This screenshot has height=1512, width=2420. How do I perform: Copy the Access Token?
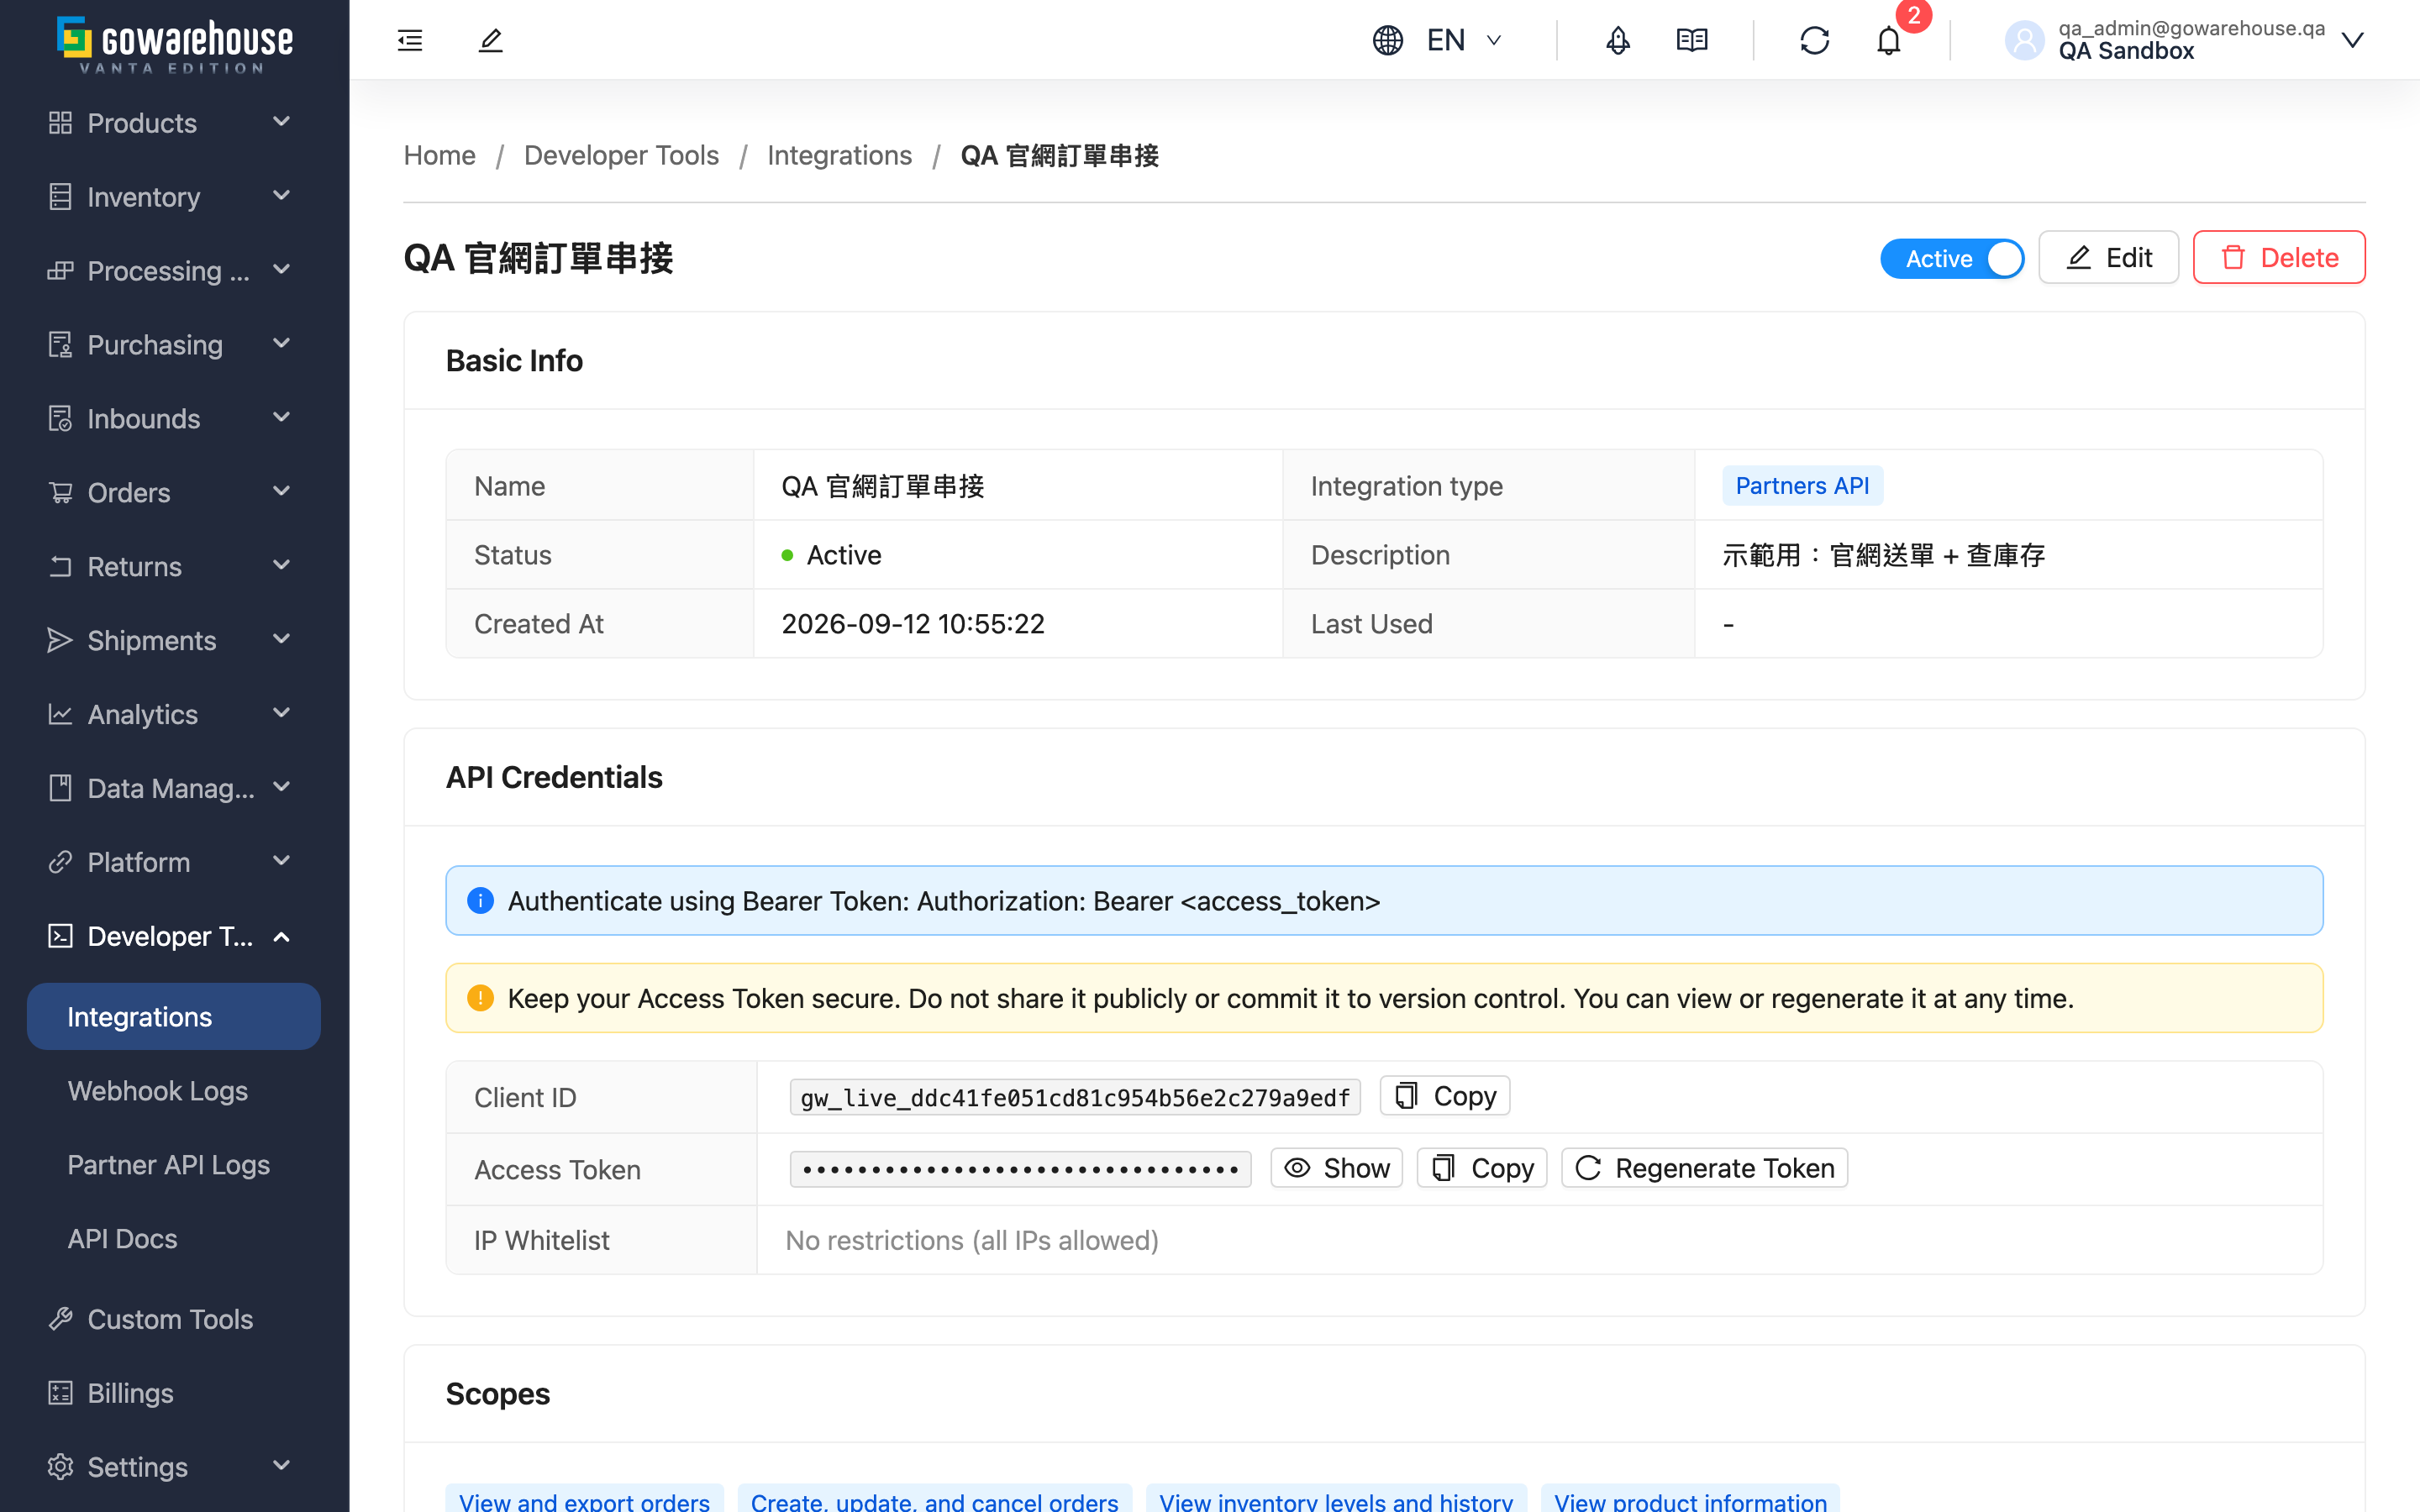coord(1482,1168)
